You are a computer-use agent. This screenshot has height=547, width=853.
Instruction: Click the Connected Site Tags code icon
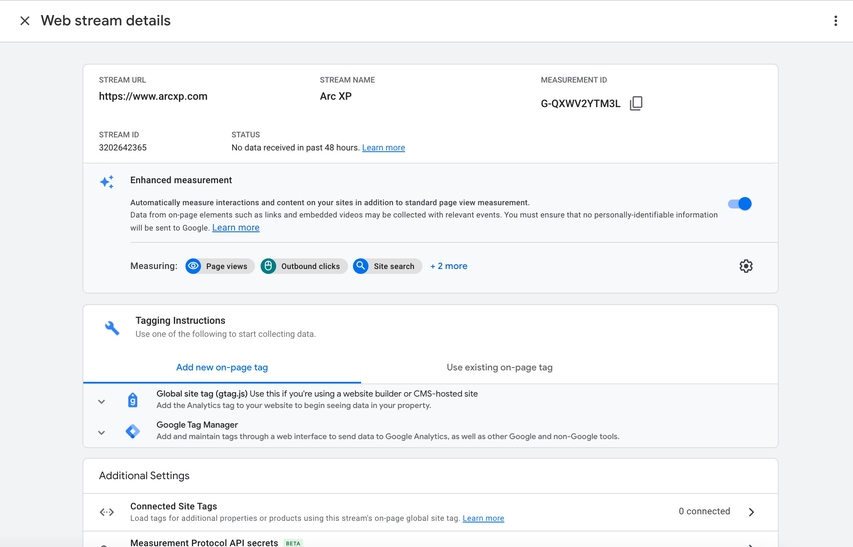click(x=107, y=512)
